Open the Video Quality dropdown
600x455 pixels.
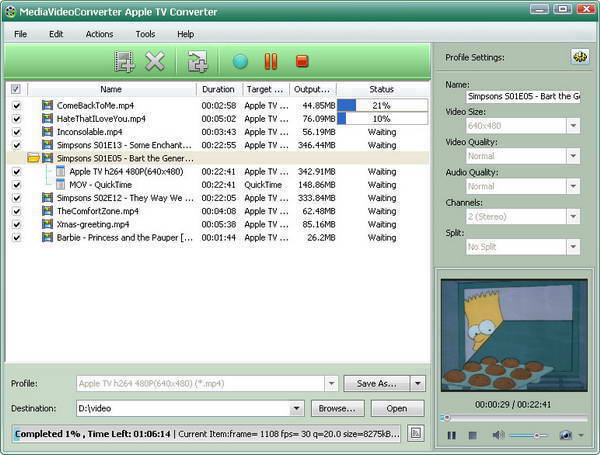tap(573, 156)
